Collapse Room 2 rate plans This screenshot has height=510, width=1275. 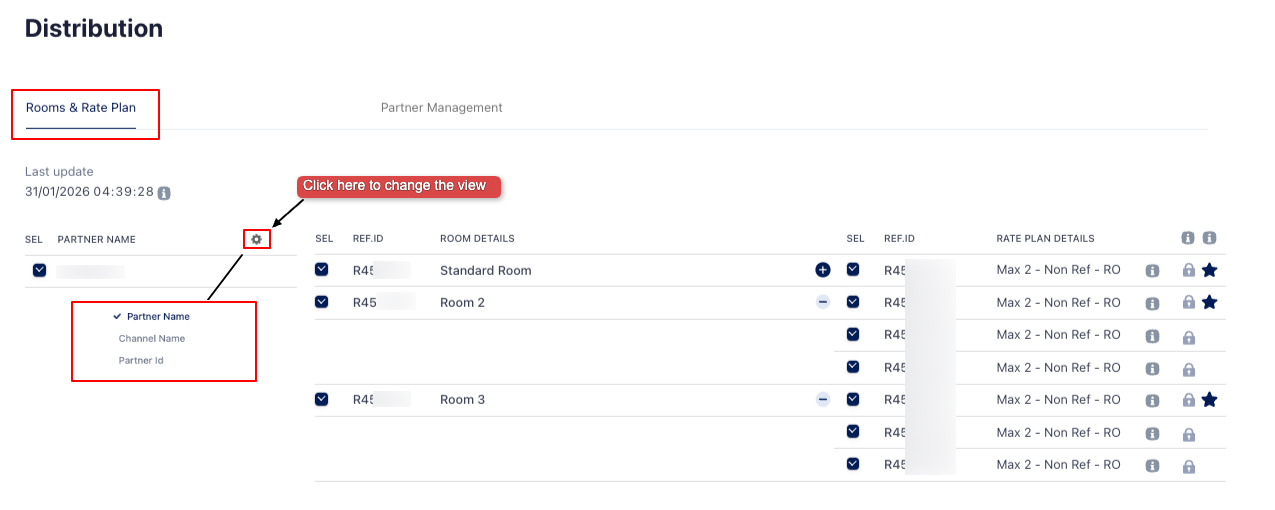coord(822,302)
